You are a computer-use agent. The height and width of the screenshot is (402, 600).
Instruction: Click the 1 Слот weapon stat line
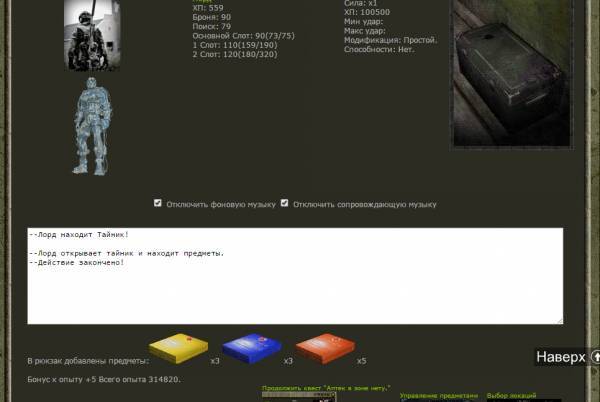pos(233,44)
